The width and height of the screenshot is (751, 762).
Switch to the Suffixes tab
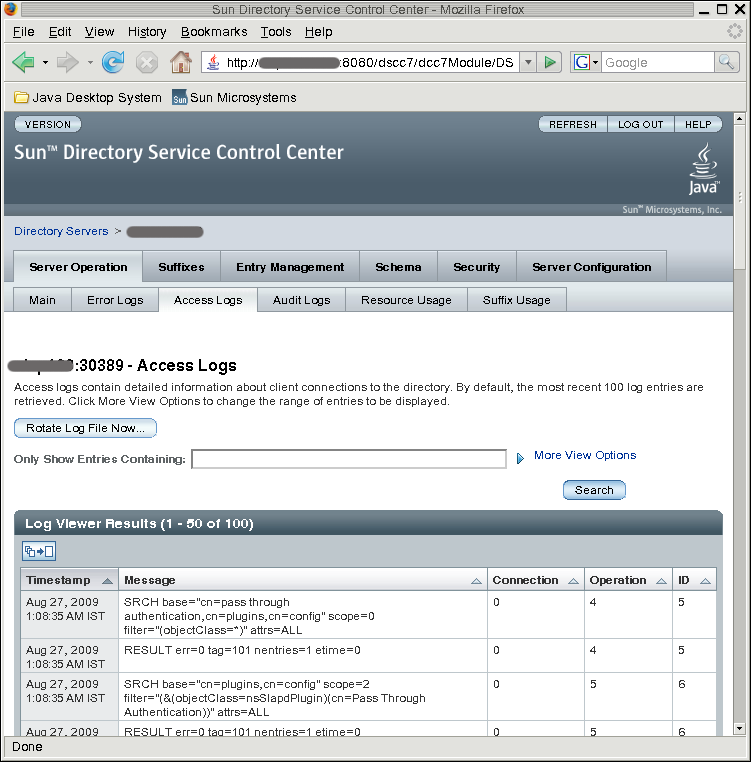click(x=181, y=267)
